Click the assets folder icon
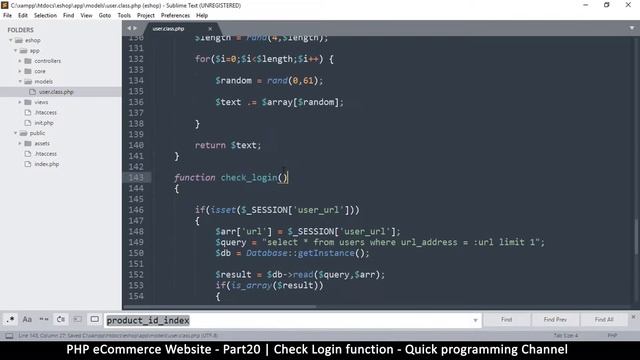 [x=28, y=143]
